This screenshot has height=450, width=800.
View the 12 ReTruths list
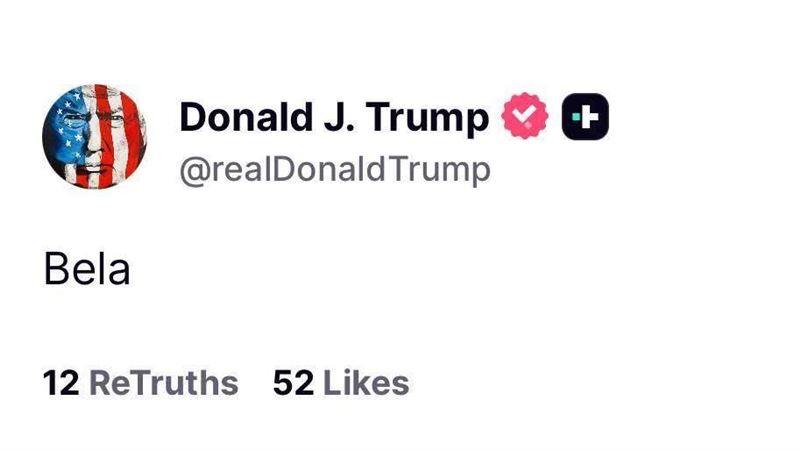tap(140, 382)
